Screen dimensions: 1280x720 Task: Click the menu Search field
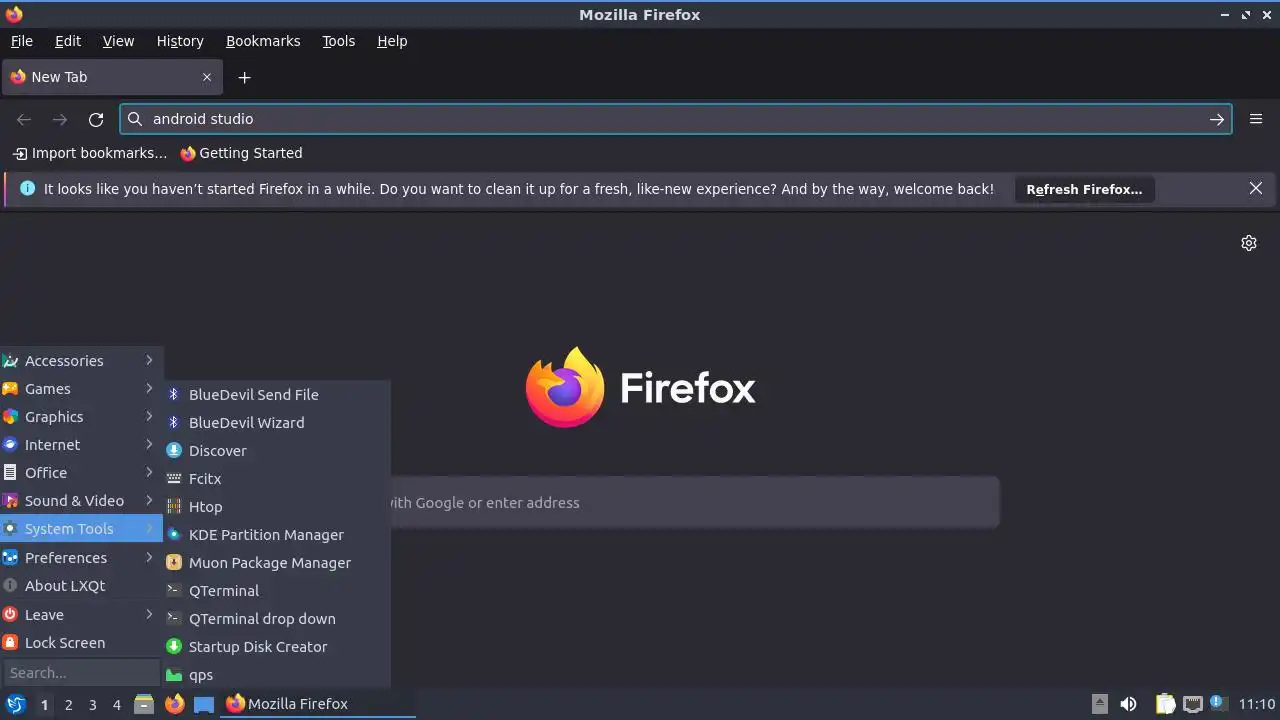(x=81, y=673)
